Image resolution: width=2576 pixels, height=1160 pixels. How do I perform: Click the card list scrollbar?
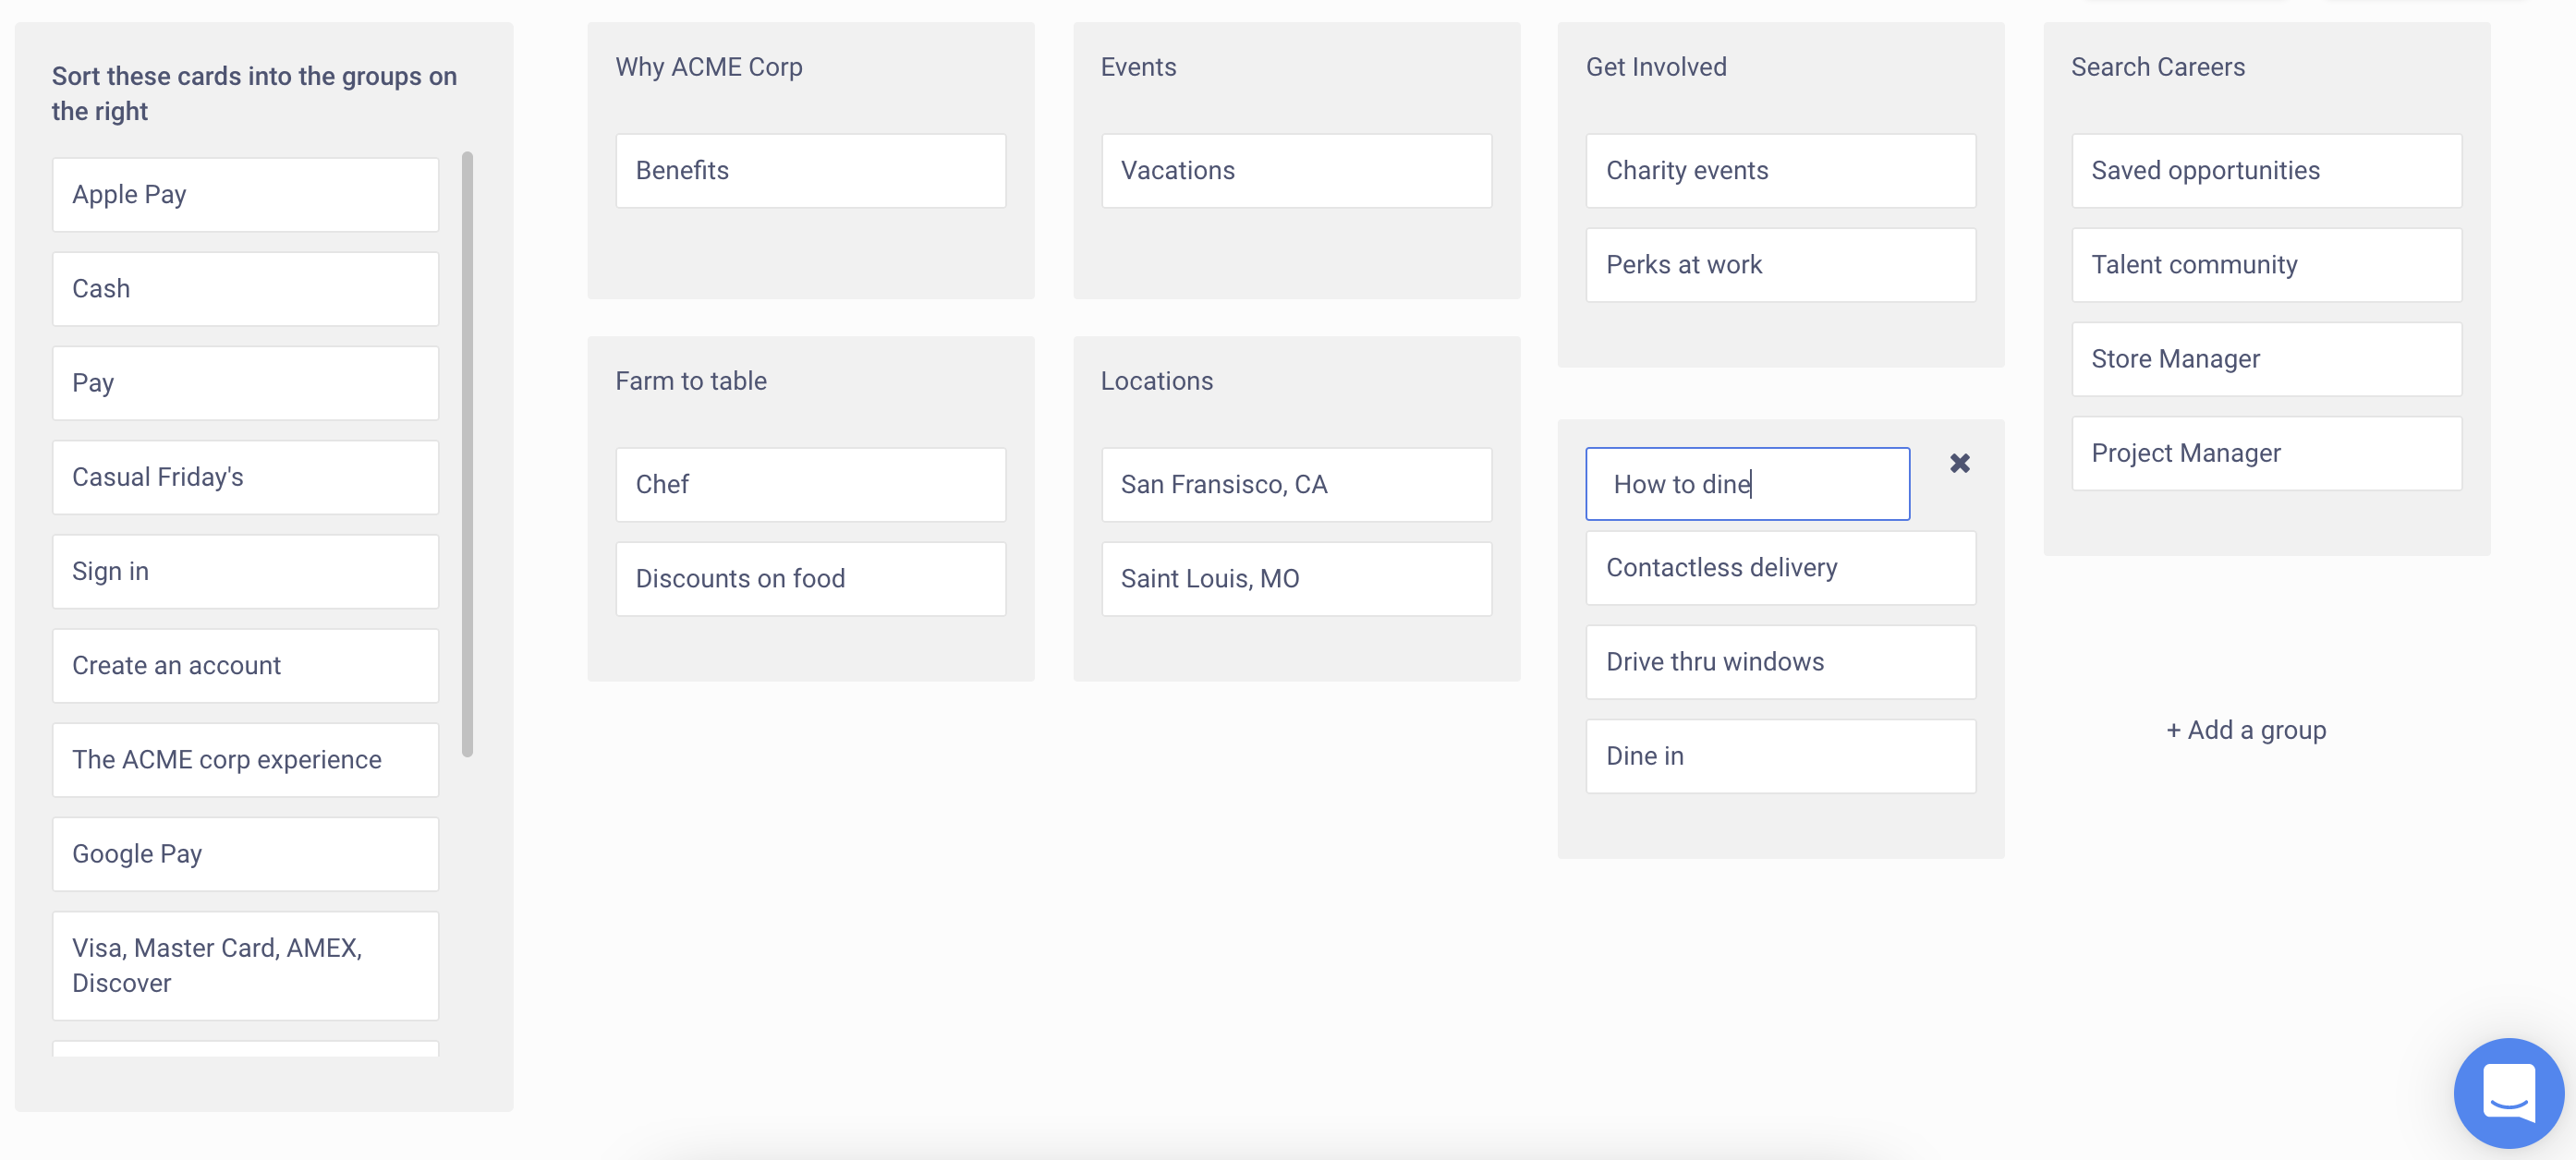(x=467, y=454)
